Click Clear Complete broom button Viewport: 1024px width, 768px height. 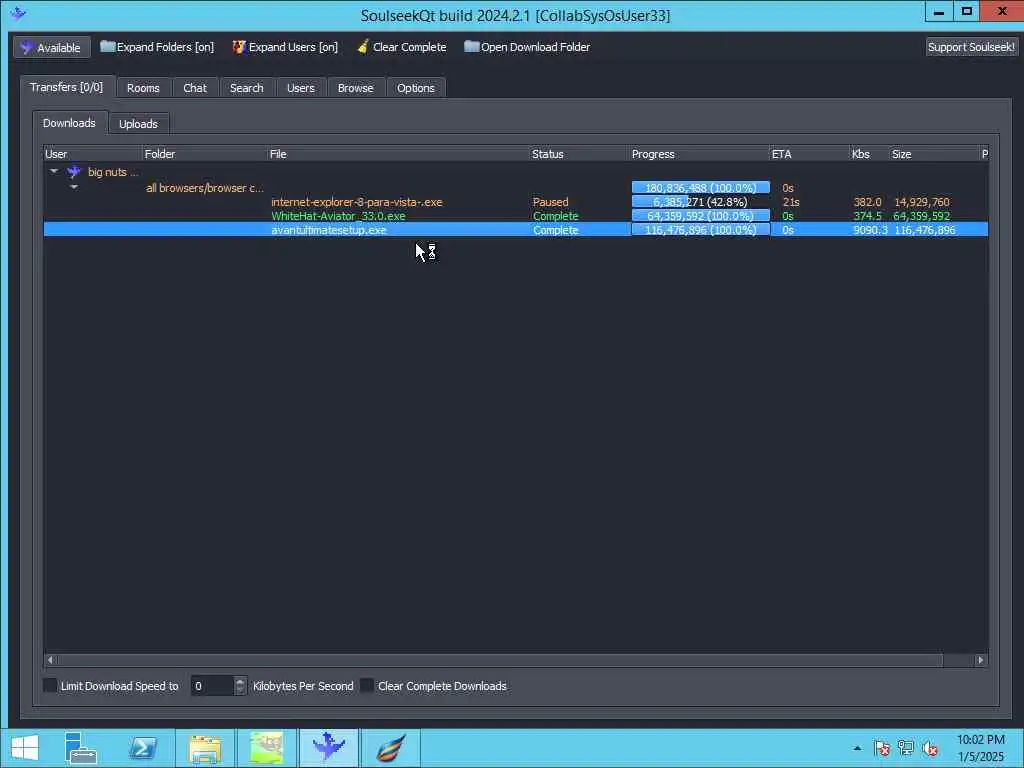tap(402, 47)
